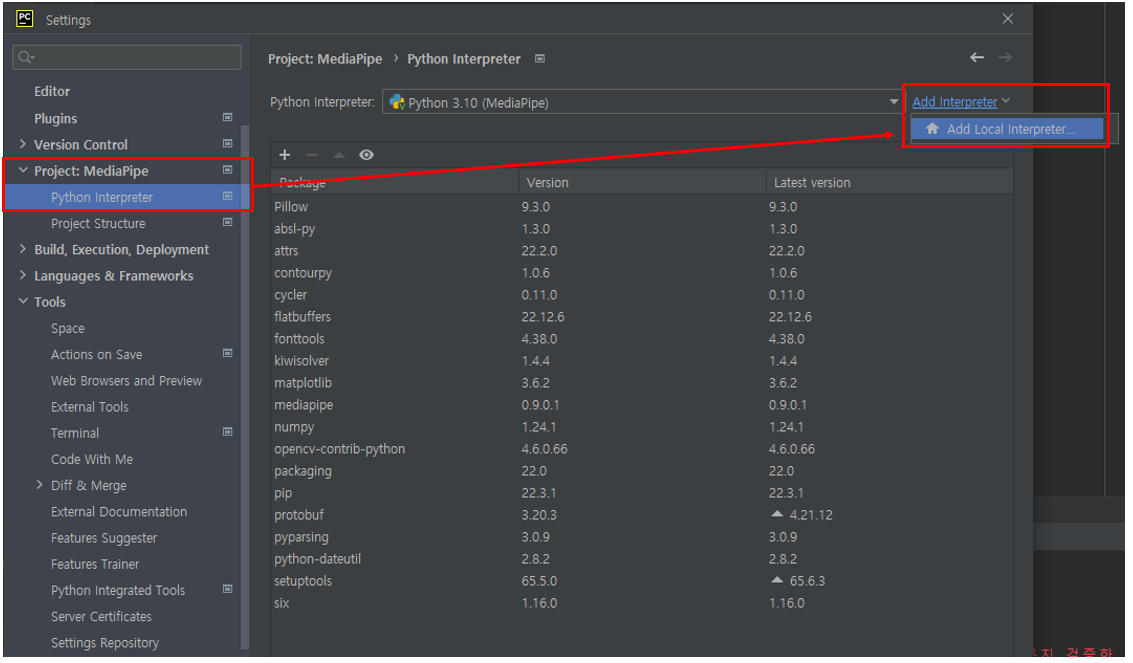Open External Documentation settings
The image size is (1133, 663).
(119, 512)
